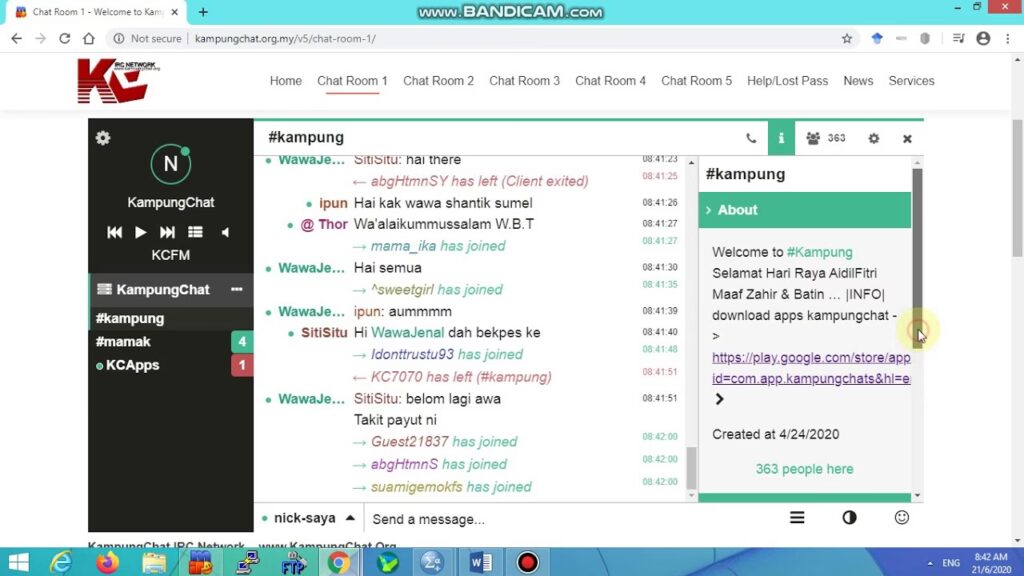Open the Help/Lost Pass page
Screen dimensions: 1024x576
(787, 81)
